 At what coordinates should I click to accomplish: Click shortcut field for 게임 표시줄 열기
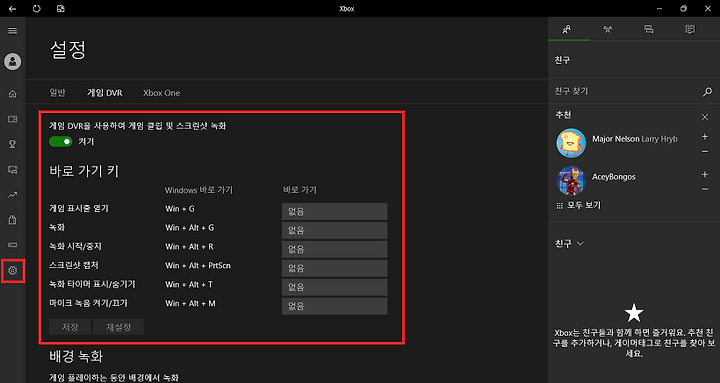(x=334, y=212)
